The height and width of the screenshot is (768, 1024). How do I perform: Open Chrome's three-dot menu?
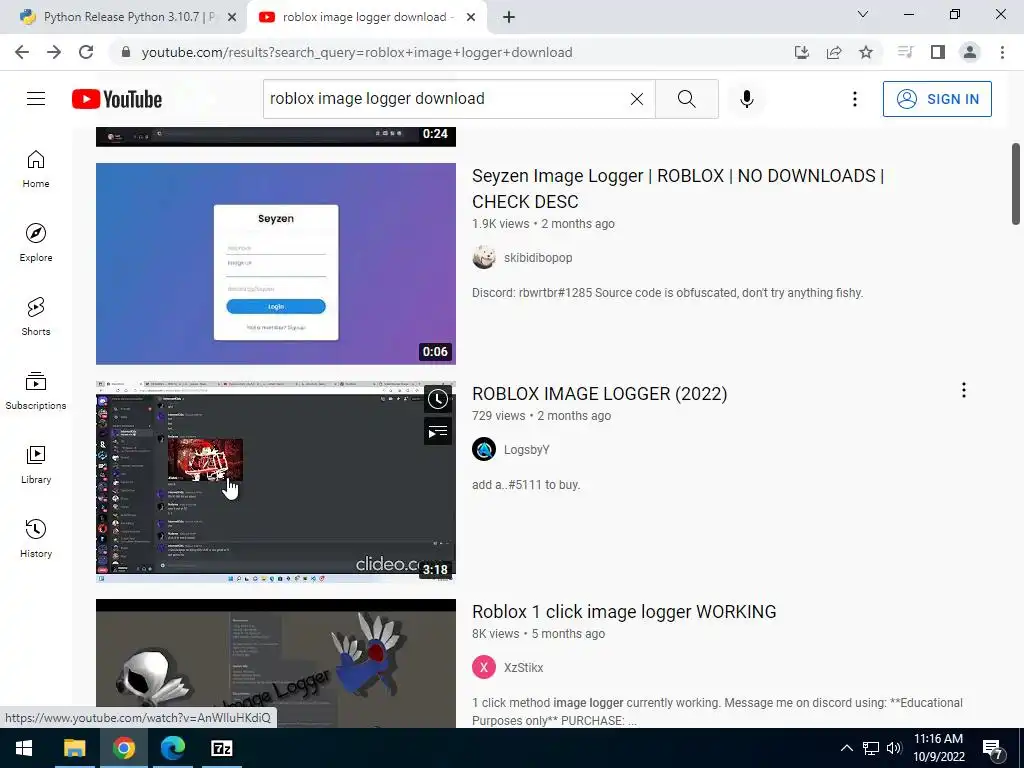click(1002, 52)
